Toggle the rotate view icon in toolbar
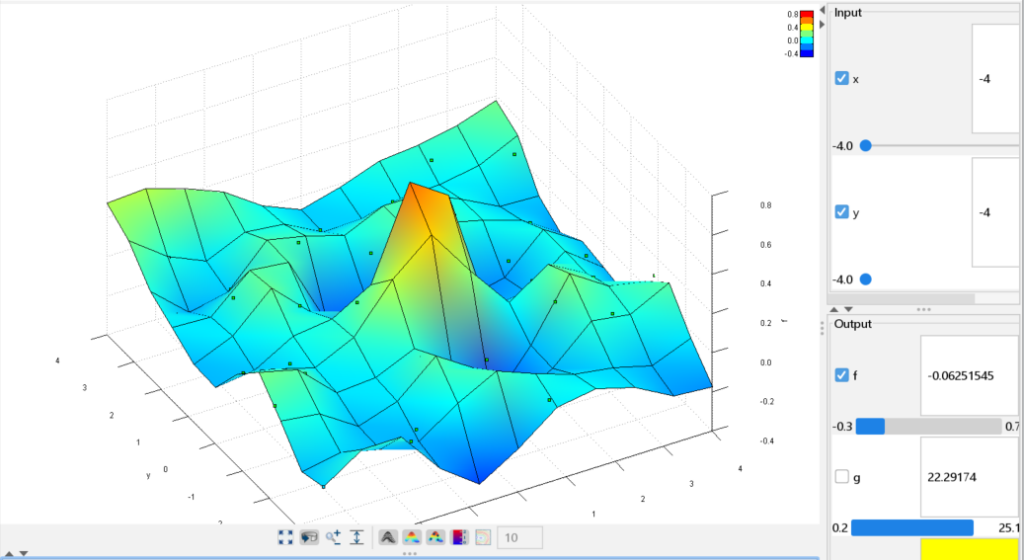The height and width of the screenshot is (560, 1024). 309,538
